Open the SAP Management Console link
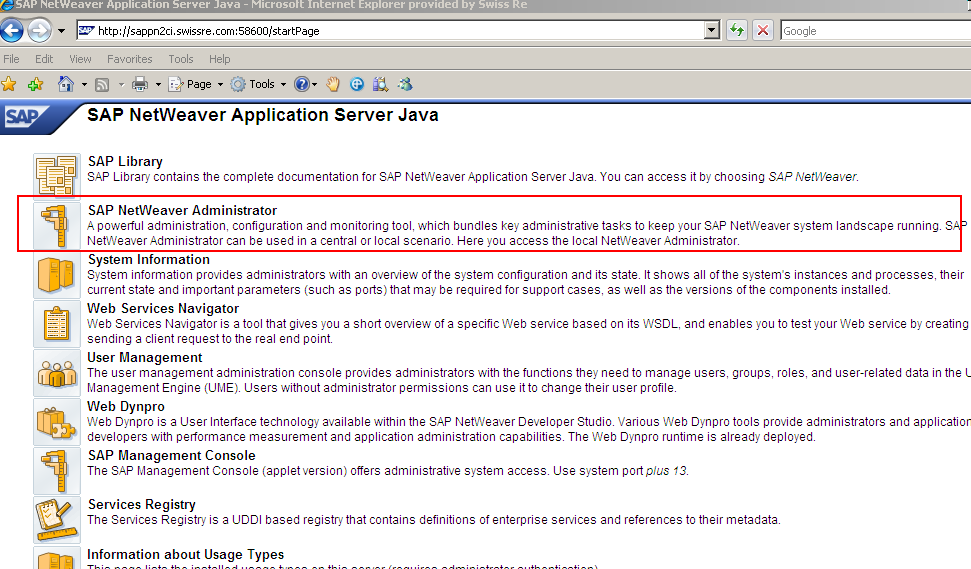Image resolution: width=971 pixels, height=569 pixels. [x=172, y=455]
